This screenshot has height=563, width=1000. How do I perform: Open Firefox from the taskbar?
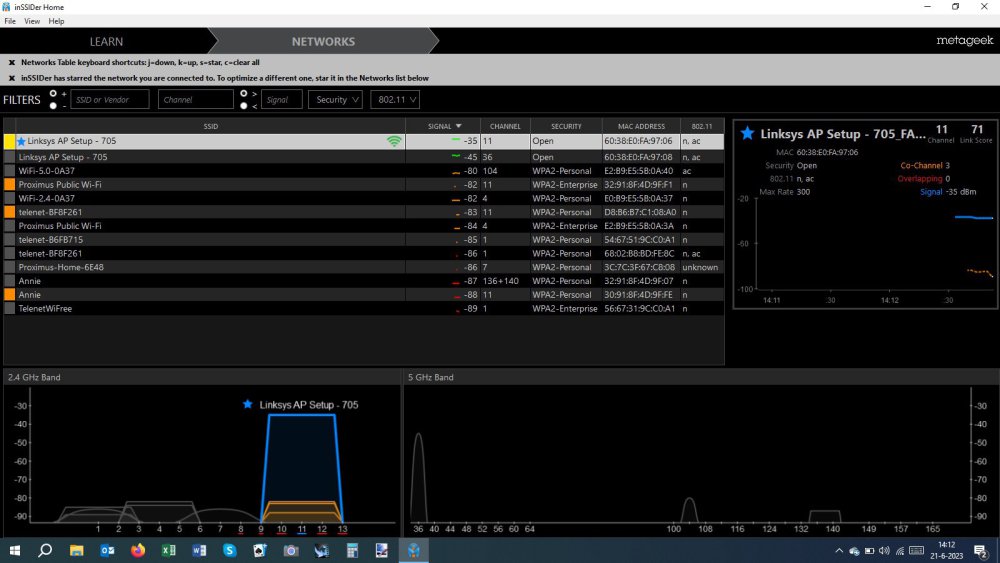point(137,550)
